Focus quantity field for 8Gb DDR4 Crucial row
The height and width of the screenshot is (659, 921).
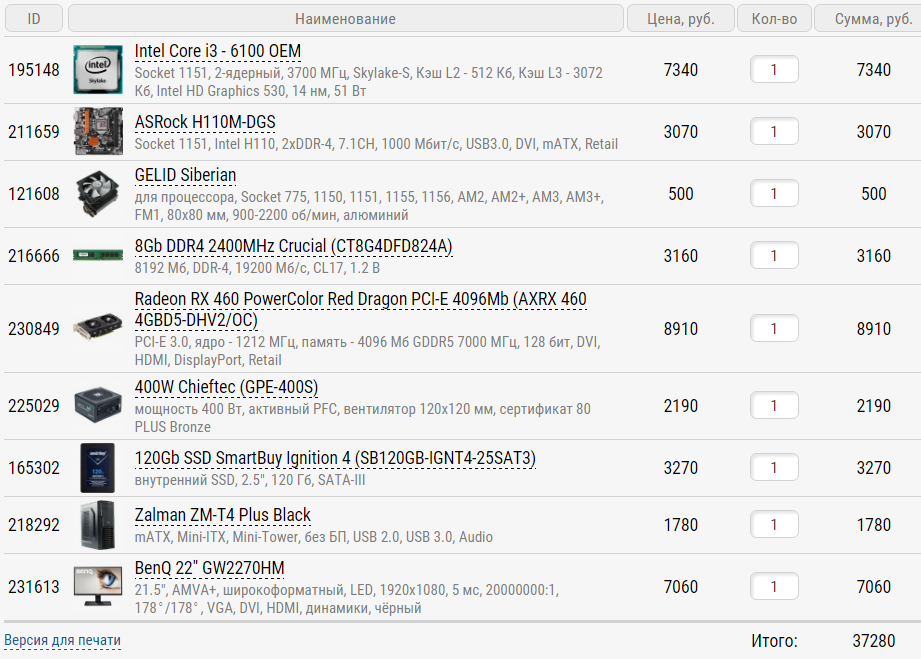774,255
